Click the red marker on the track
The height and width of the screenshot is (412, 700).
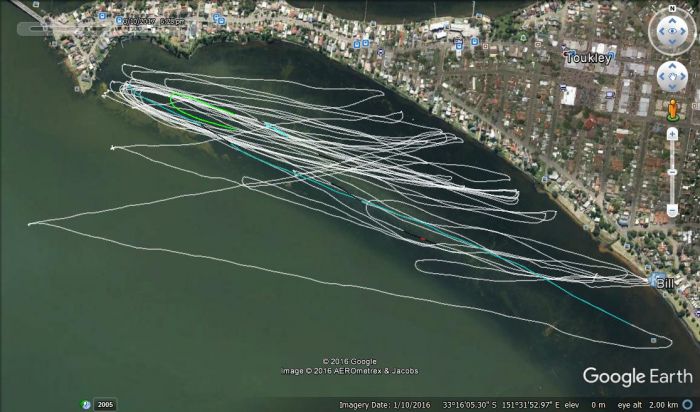422,239
